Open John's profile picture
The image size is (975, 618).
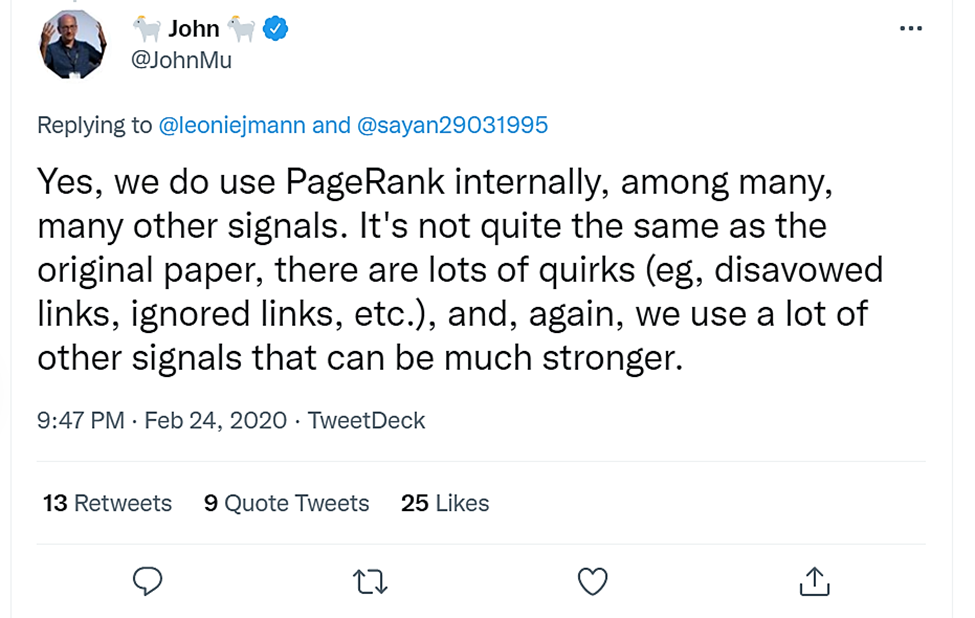tap(72, 46)
